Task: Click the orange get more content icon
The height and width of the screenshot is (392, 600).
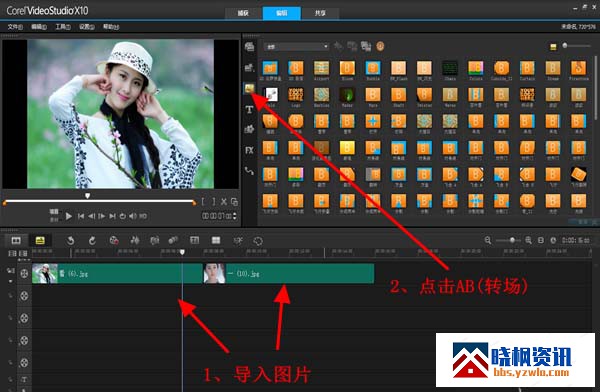Action: pyautogui.click(x=380, y=46)
